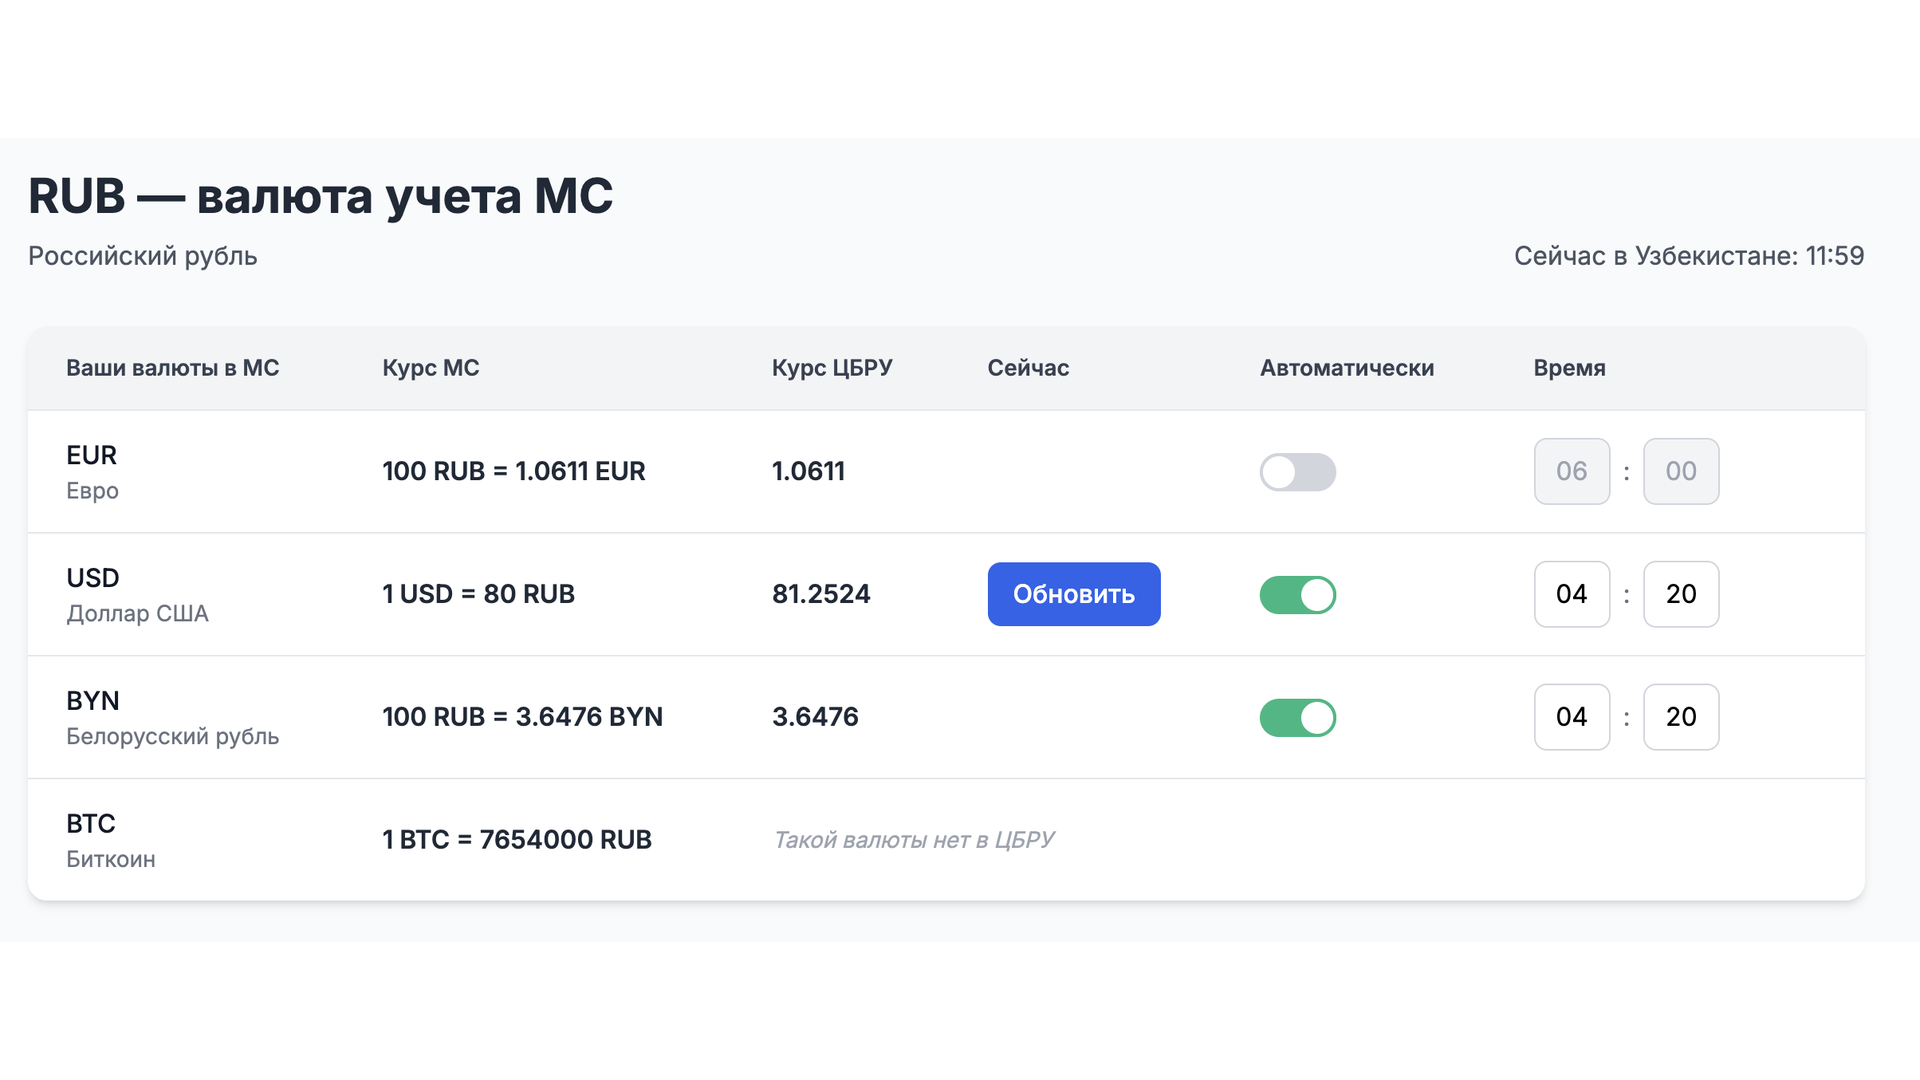Click the BYN hours input field
Screen dimensions: 1920x1080
coord(1571,717)
